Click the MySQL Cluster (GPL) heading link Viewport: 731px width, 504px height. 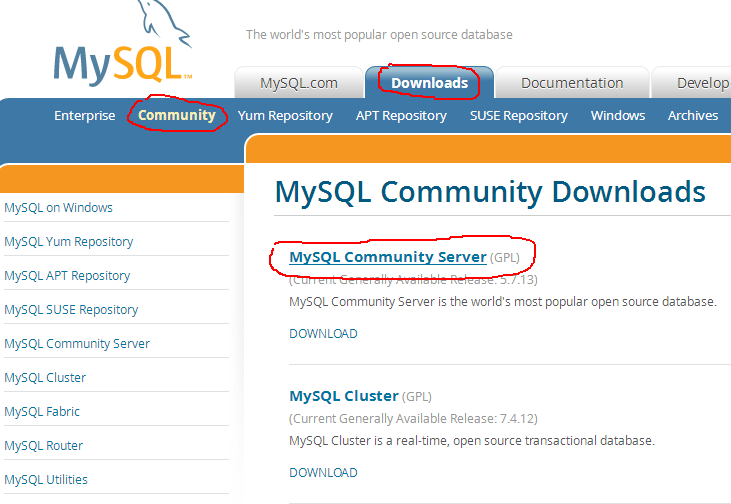tap(344, 396)
